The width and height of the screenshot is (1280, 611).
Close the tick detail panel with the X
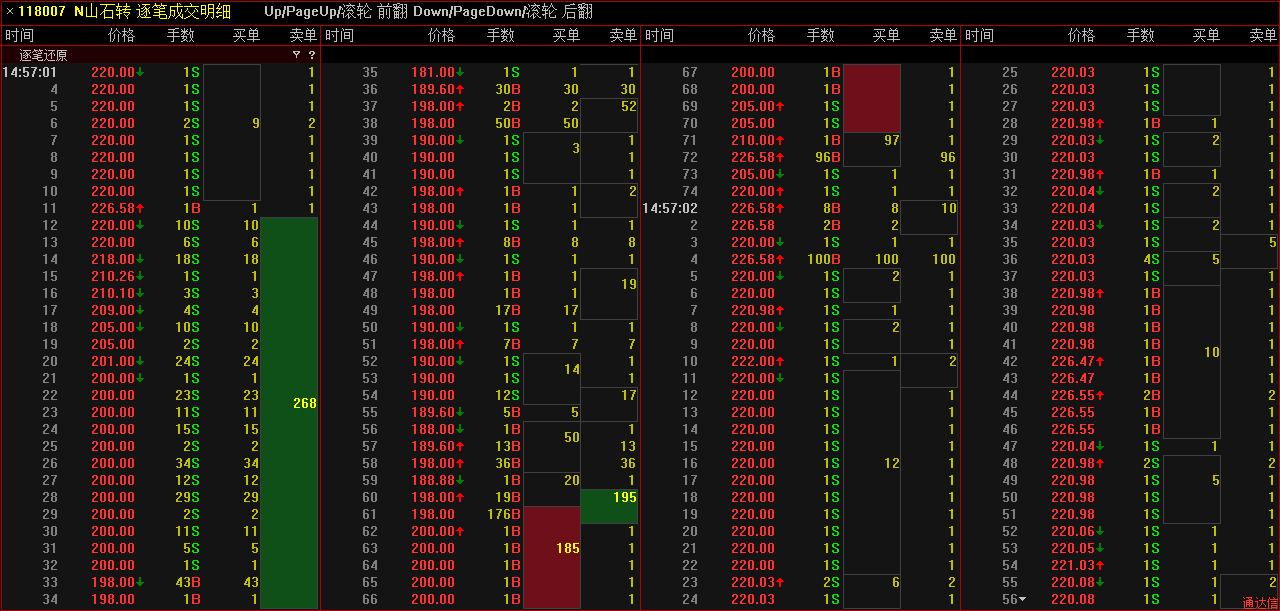click(10, 13)
